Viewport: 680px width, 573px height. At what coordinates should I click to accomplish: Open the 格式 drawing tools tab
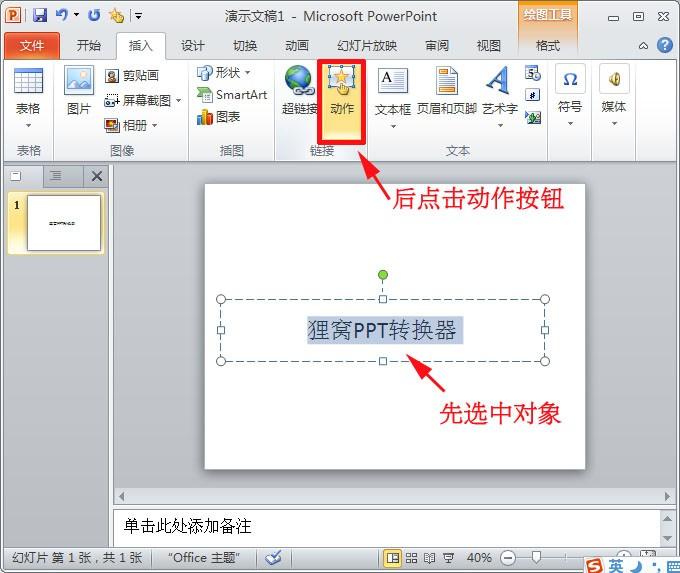point(548,45)
